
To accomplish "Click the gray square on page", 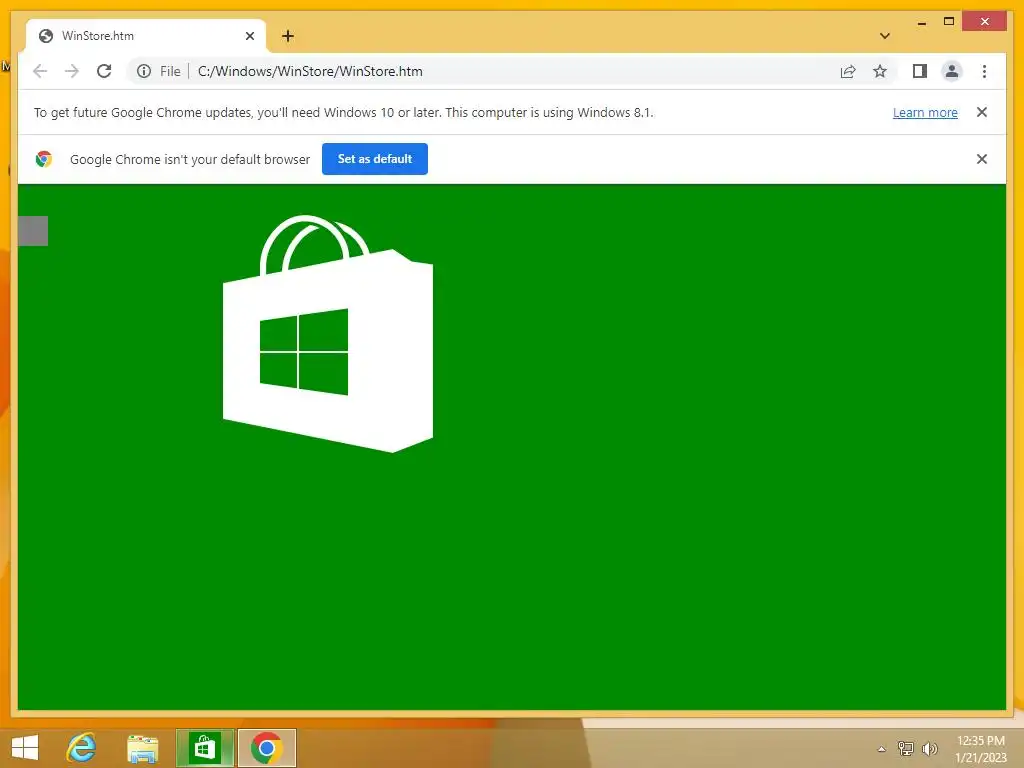I will 33,231.
